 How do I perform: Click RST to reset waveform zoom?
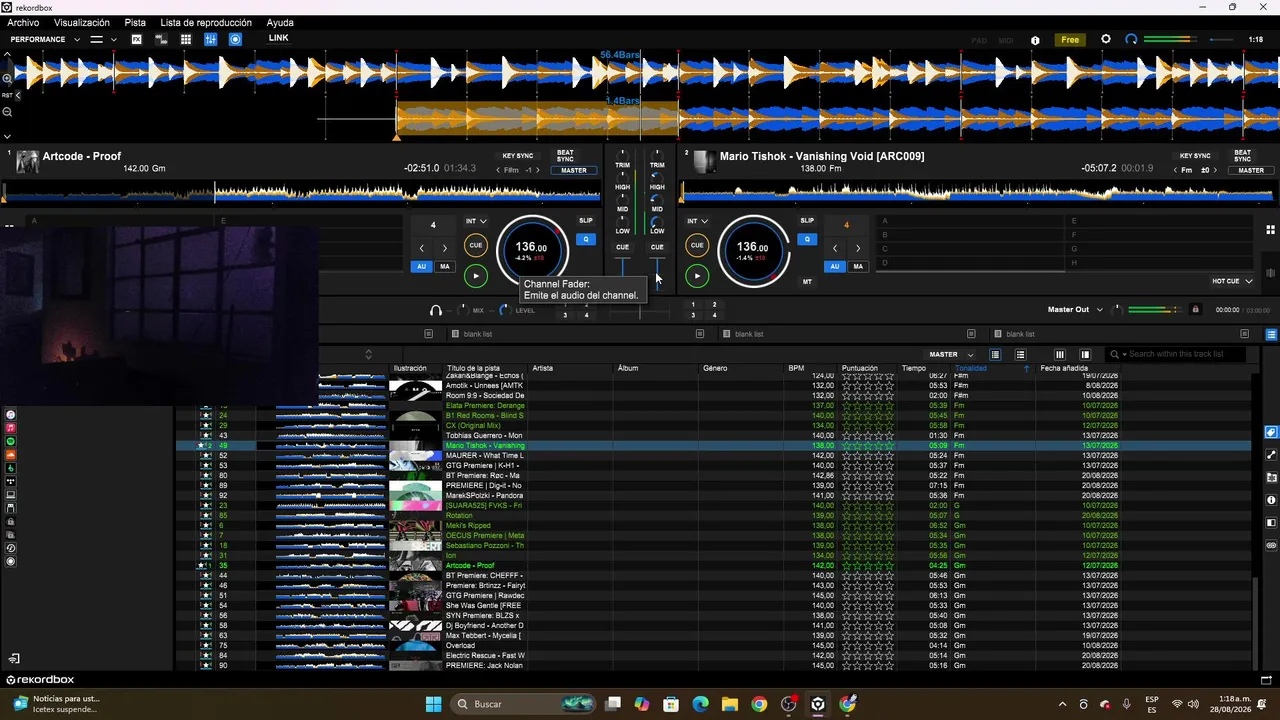tap(7, 95)
